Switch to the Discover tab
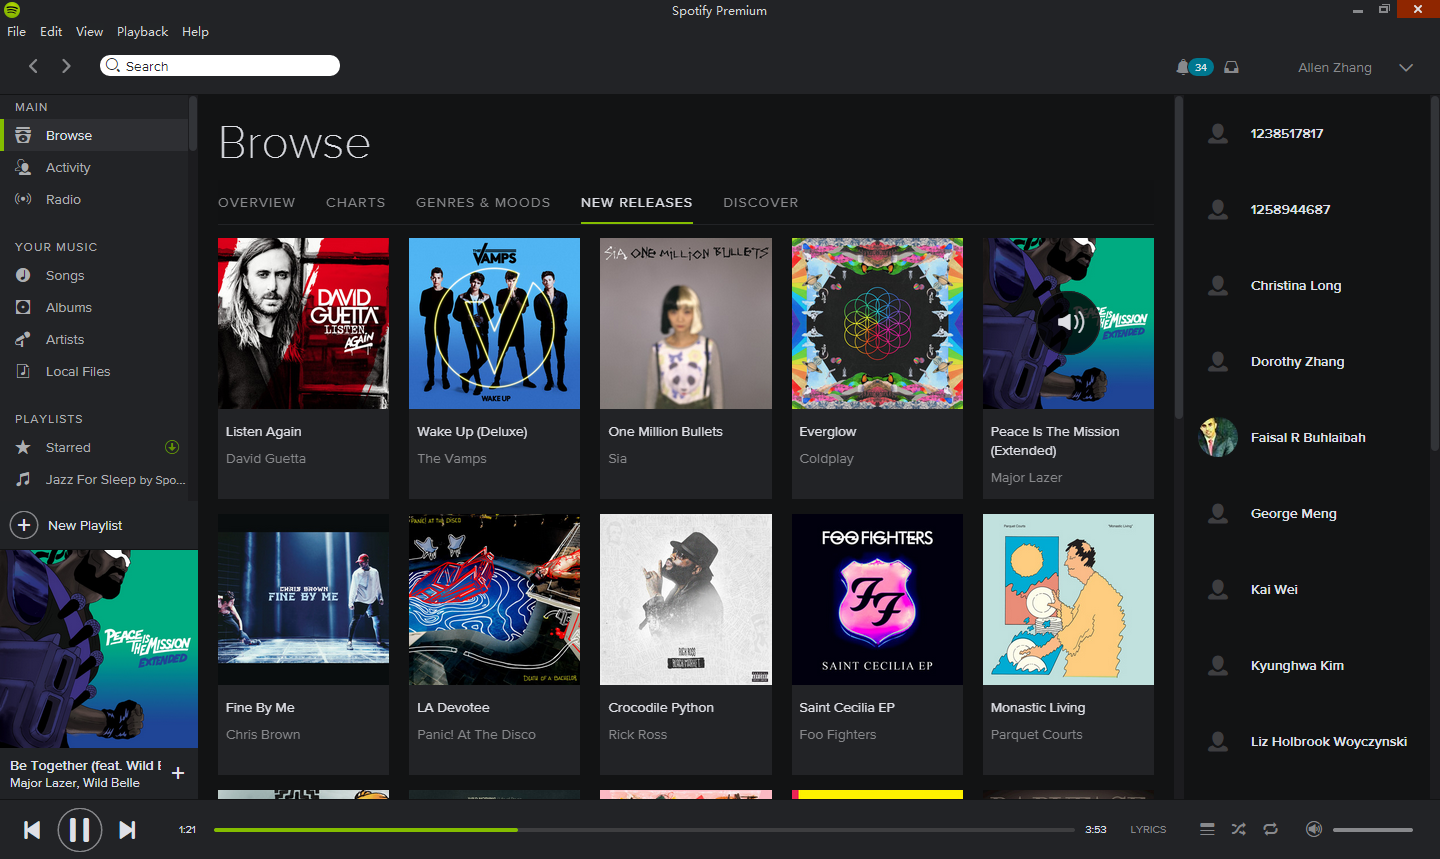The height and width of the screenshot is (859, 1440). pos(761,202)
